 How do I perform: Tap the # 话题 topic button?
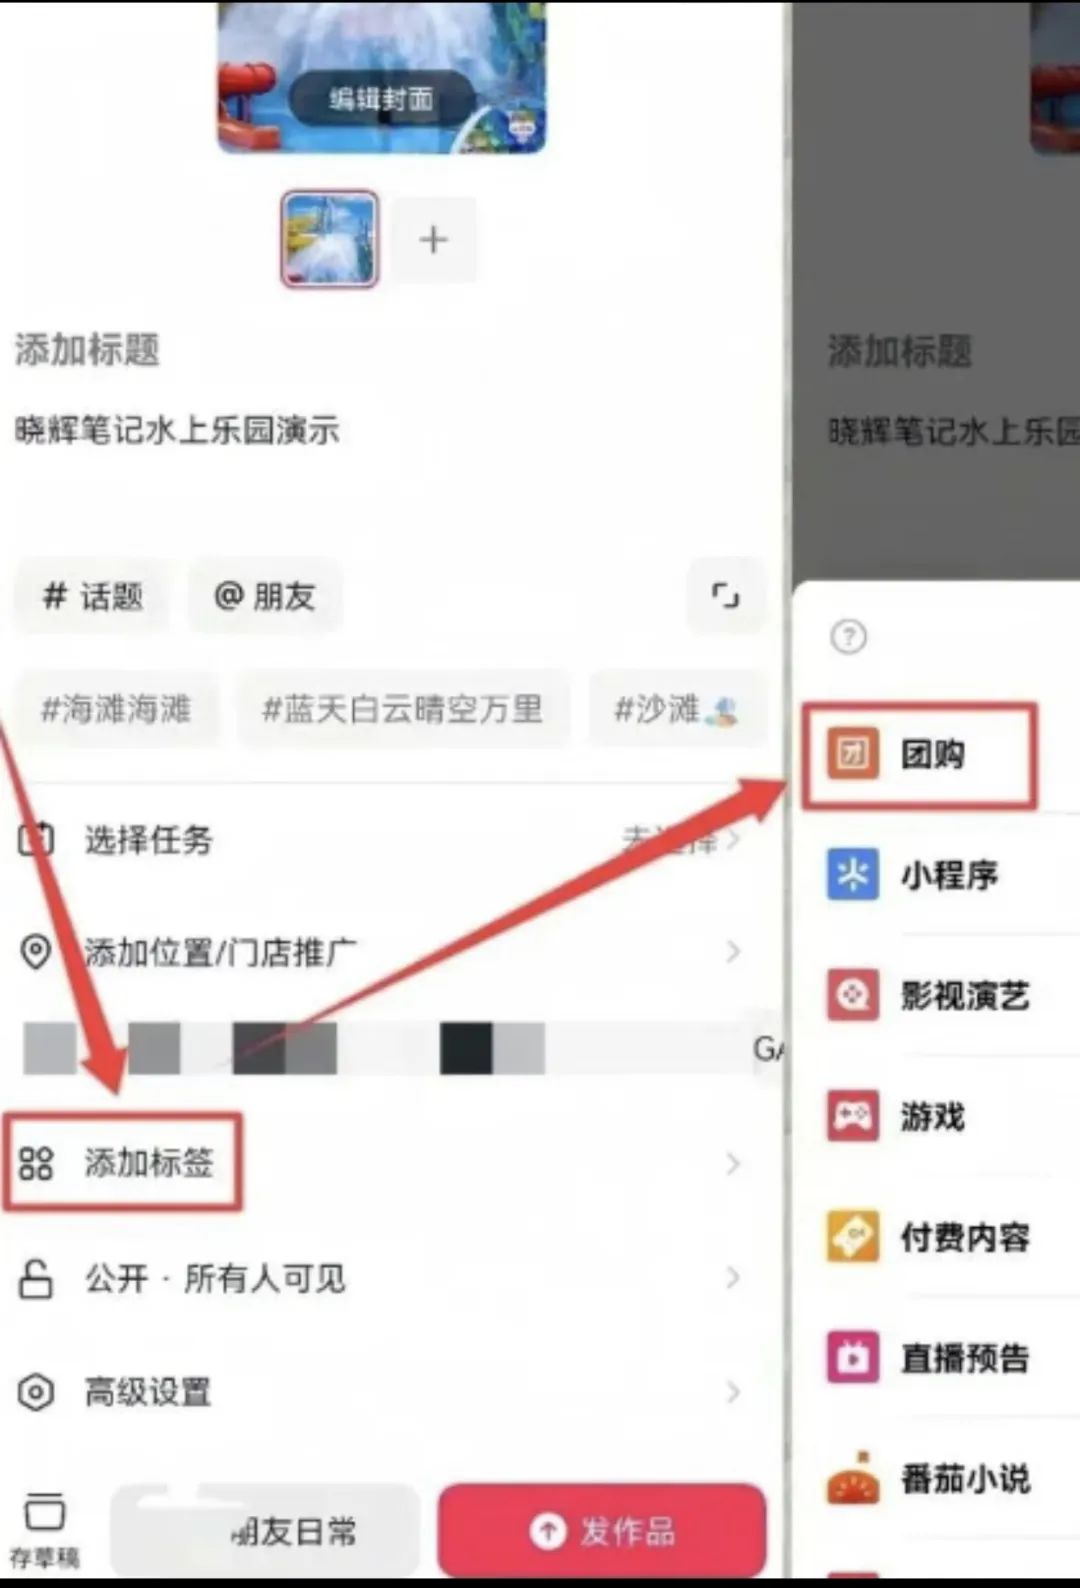pyautogui.click(x=93, y=596)
